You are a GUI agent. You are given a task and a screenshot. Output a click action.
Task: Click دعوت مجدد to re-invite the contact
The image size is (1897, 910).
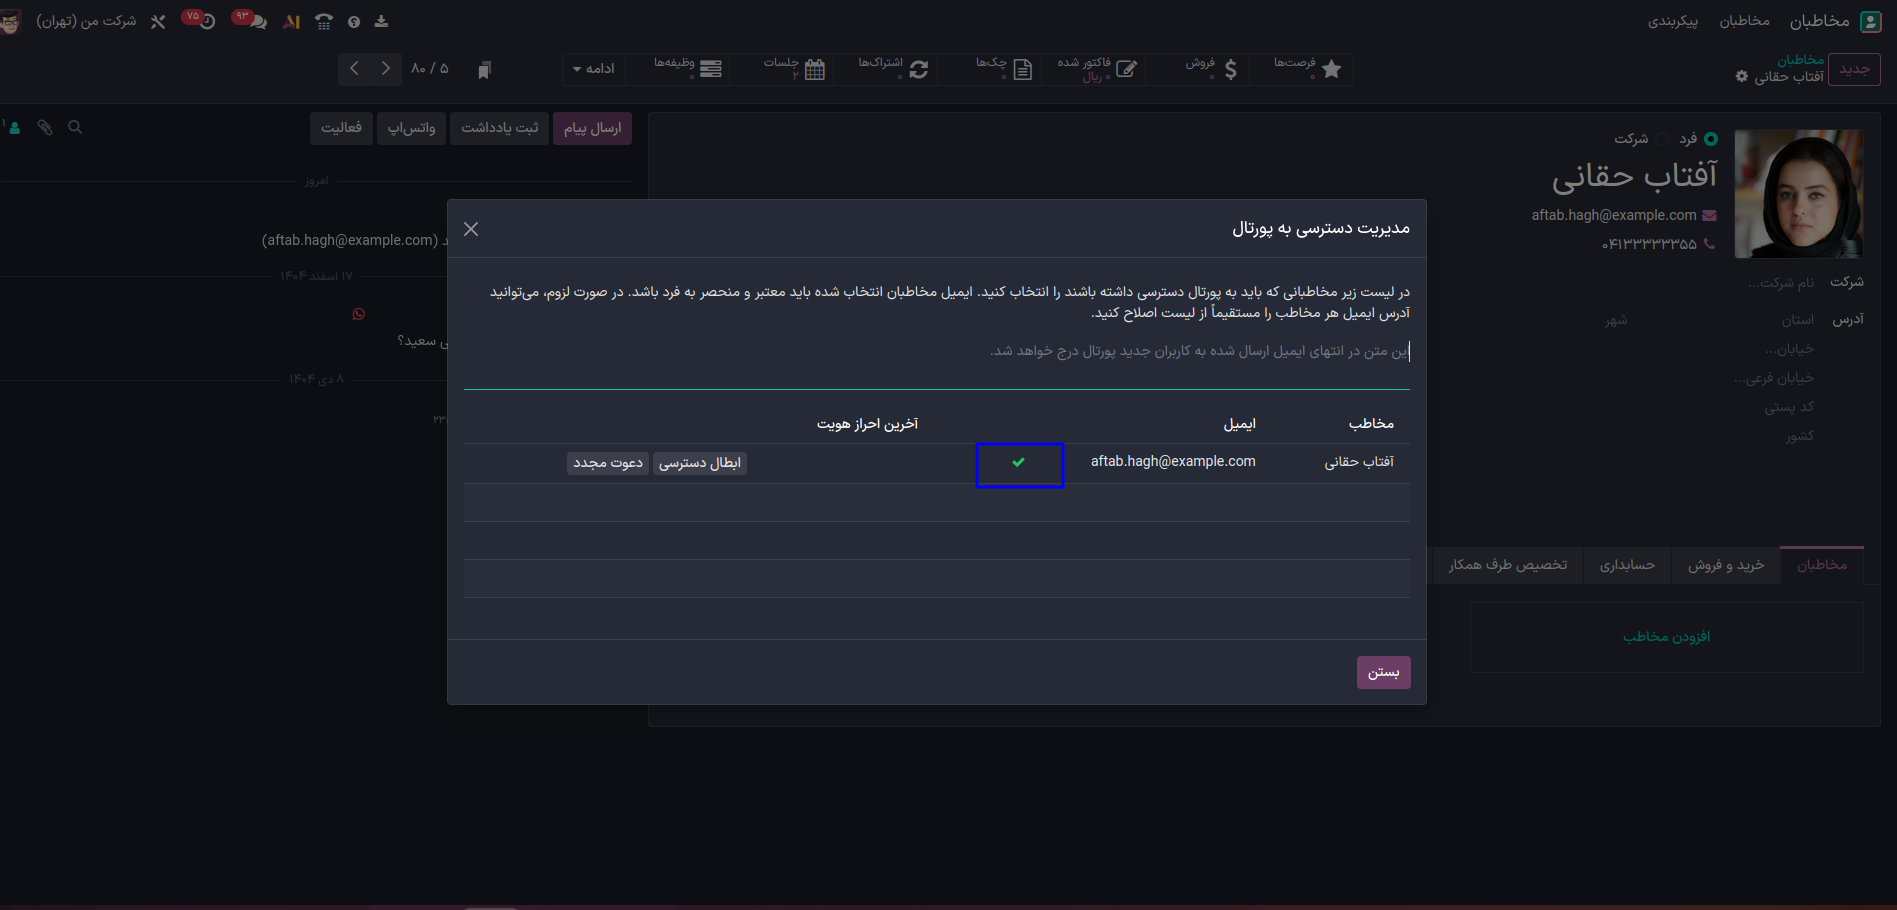608,463
